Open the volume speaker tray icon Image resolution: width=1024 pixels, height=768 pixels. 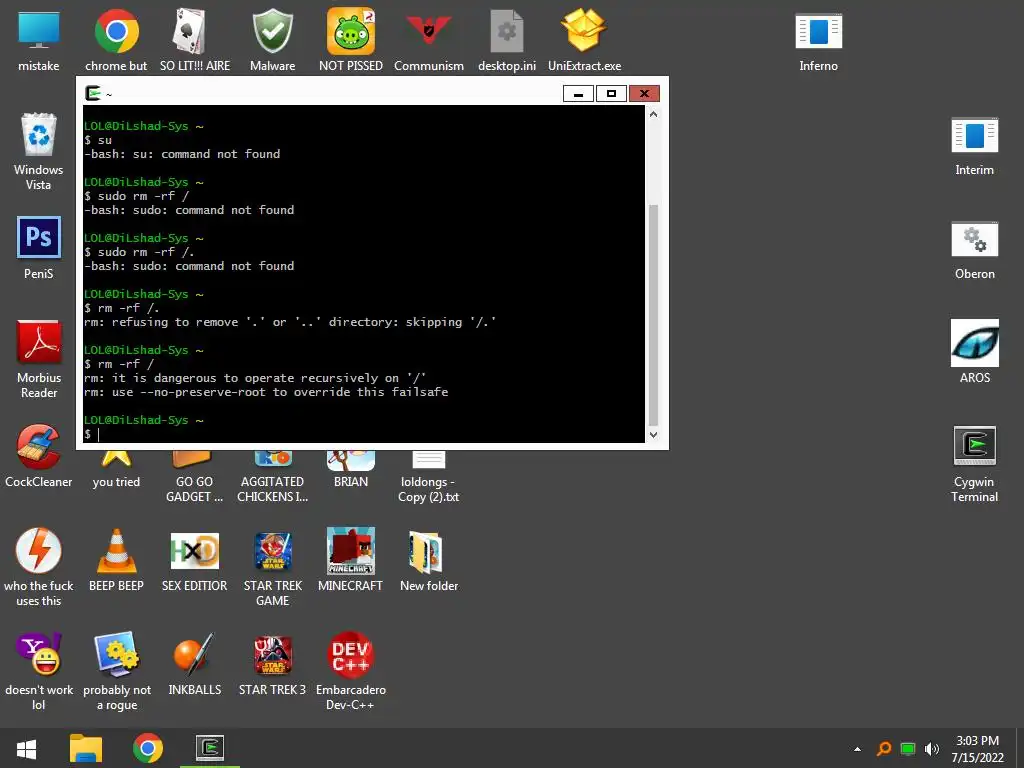(932, 749)
